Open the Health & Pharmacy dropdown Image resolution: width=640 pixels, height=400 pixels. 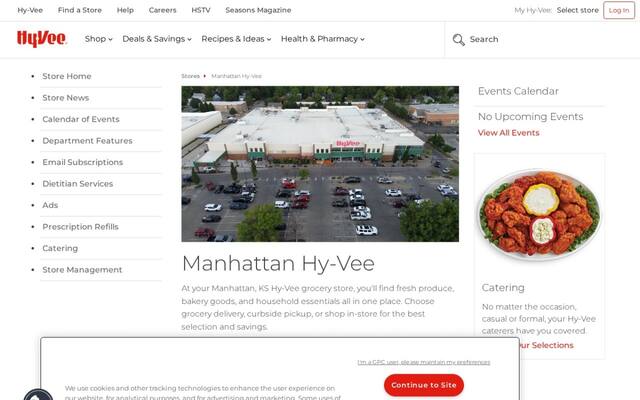tap(322, 39)
